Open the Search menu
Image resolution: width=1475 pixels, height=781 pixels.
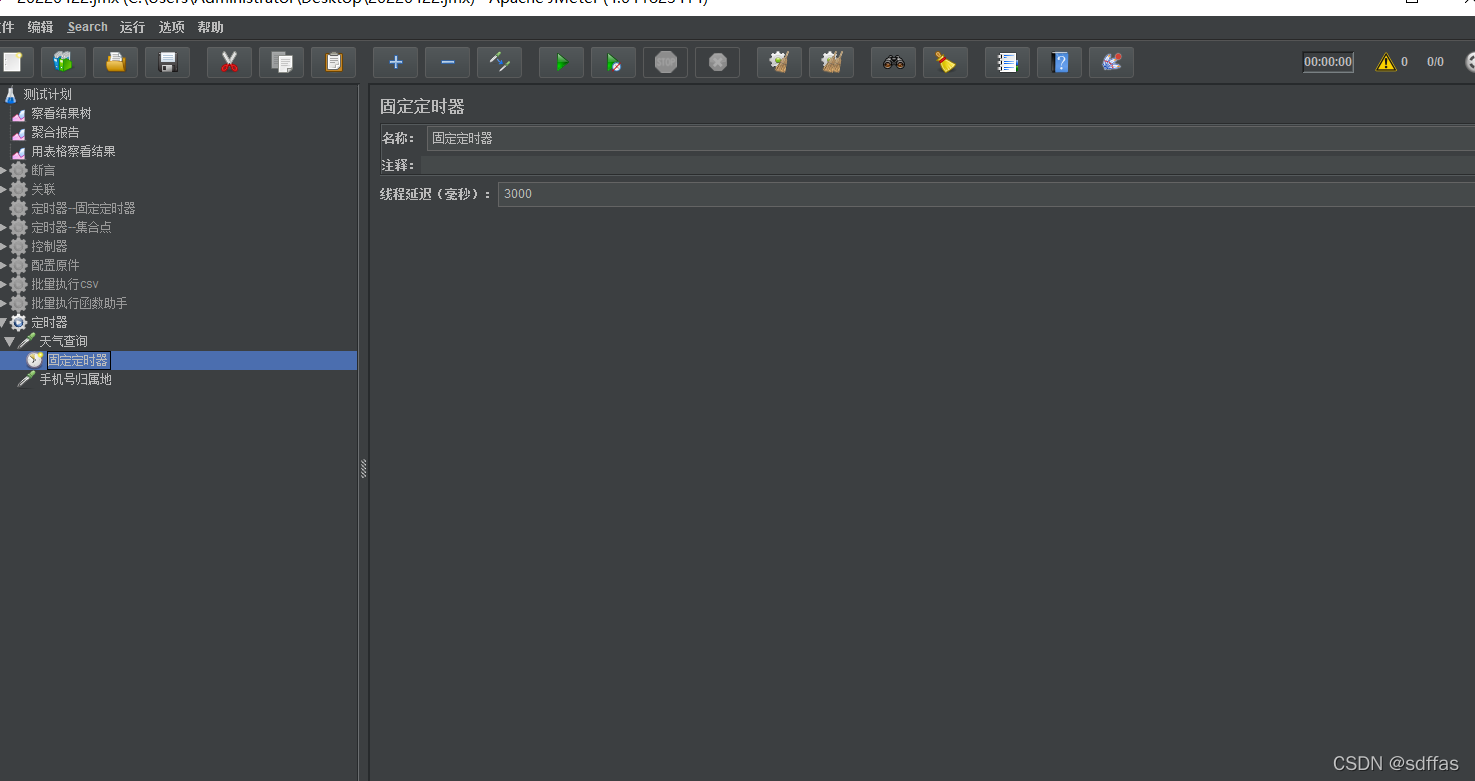pyautogui.click(x=88, y=27)
